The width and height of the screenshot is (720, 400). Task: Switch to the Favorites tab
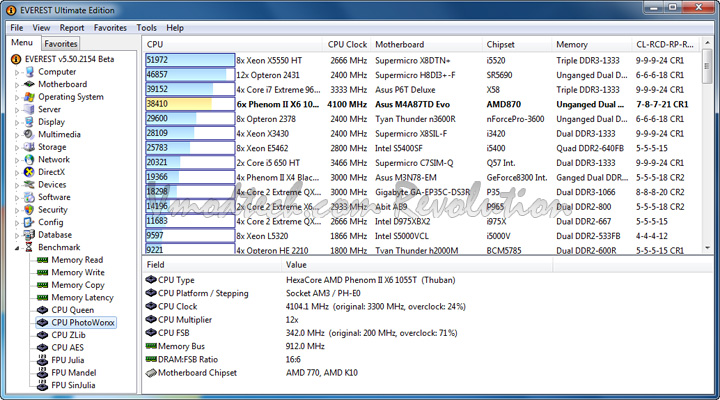click(x=61, y=44)
